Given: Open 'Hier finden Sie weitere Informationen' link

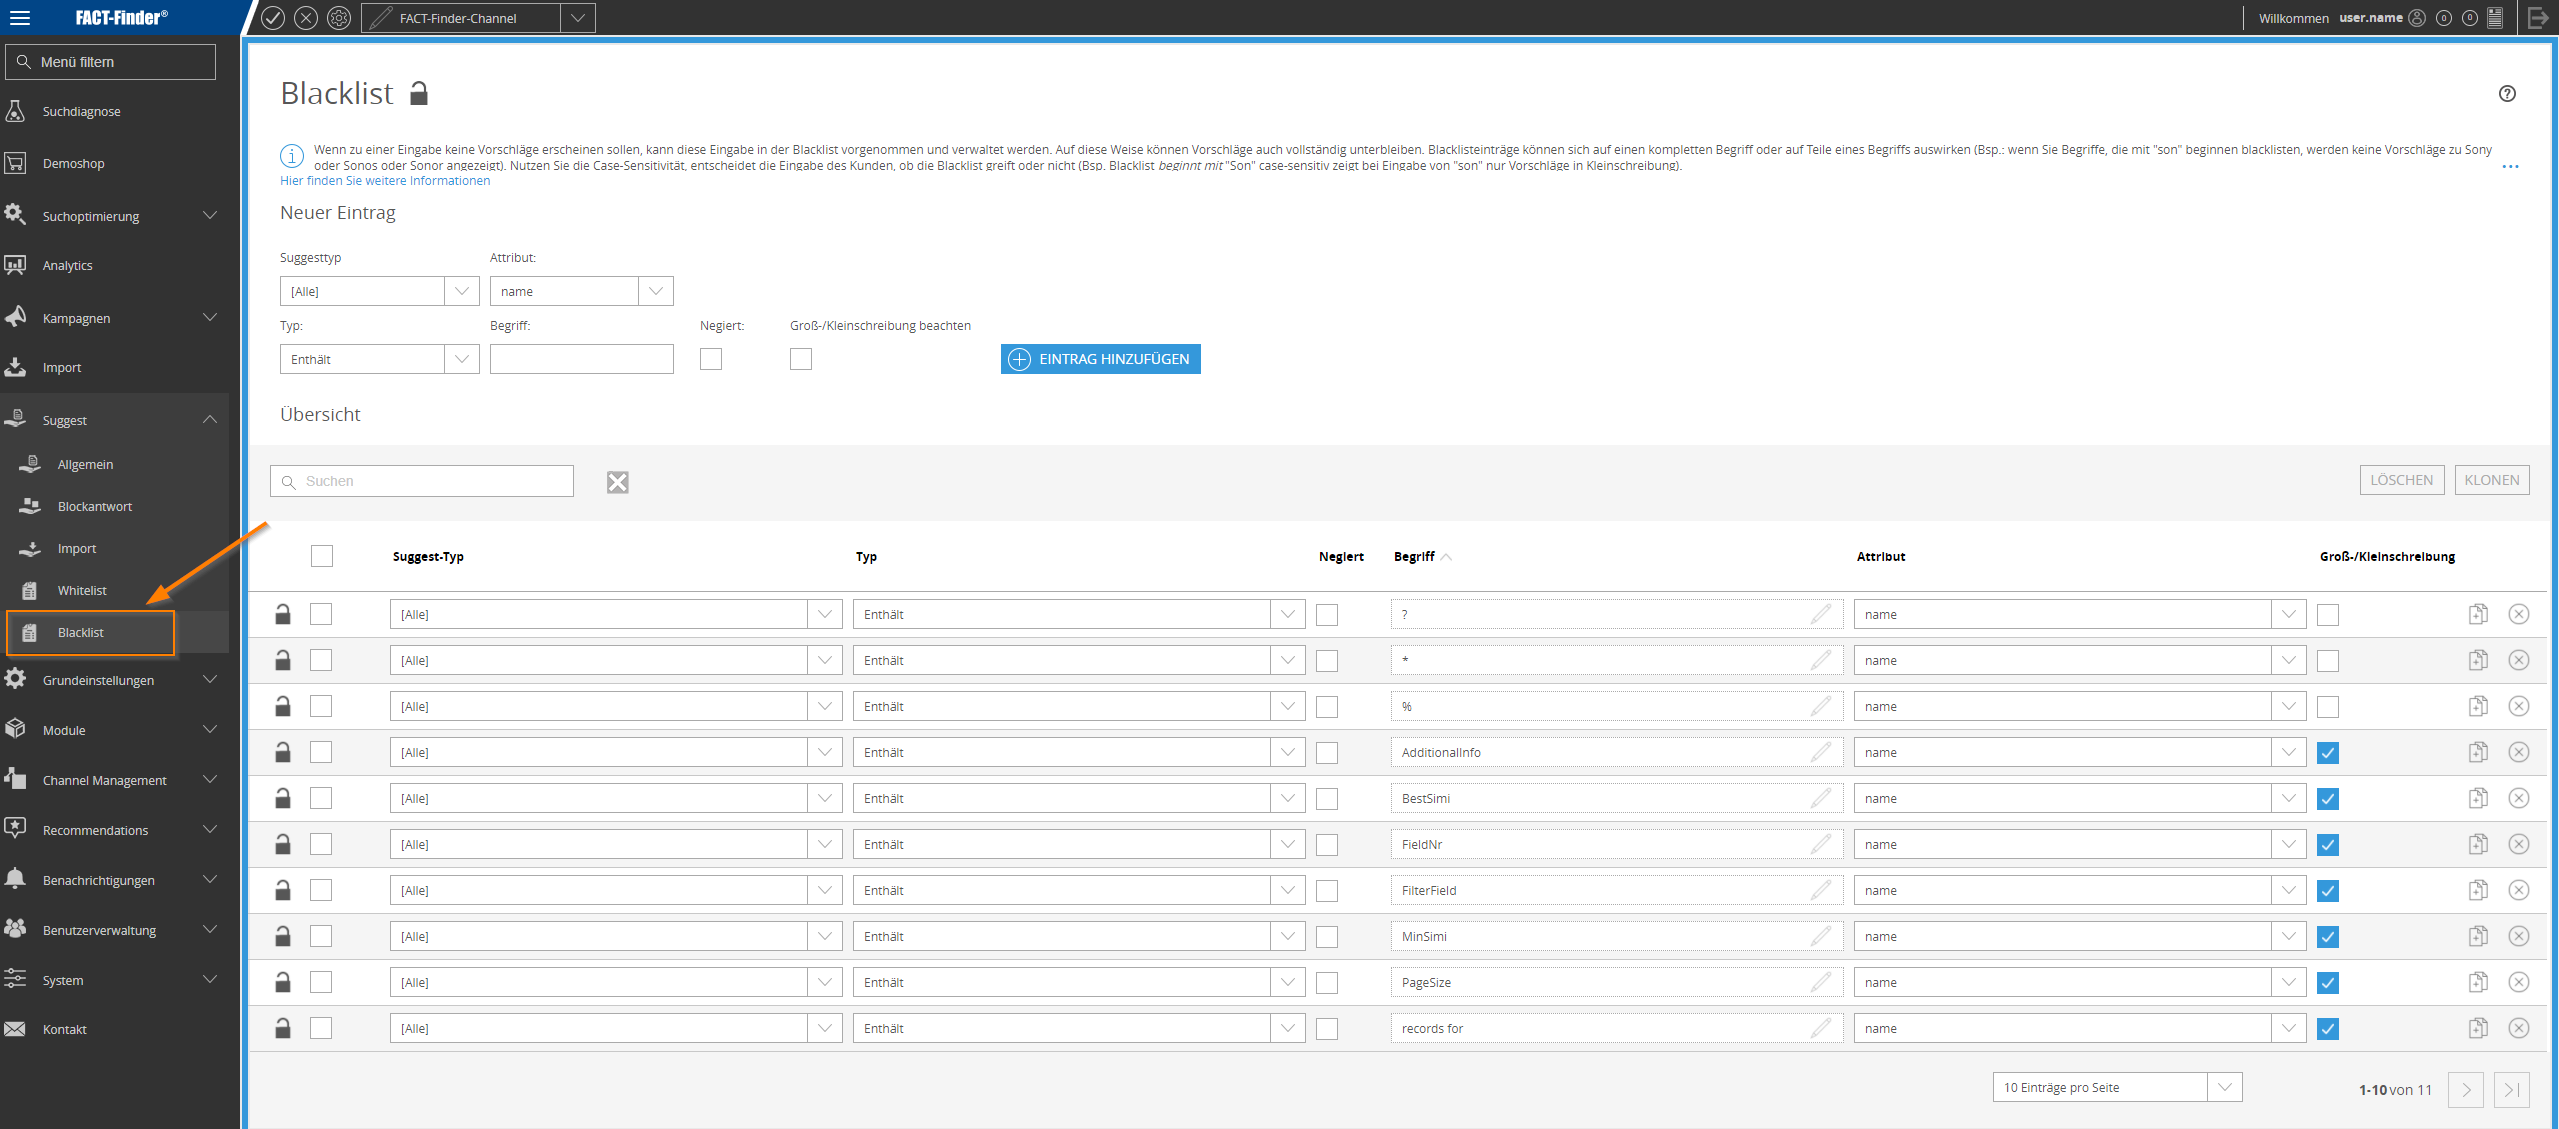Looking at the screenshot, I should pyautogui.click(x=385, y=181).
